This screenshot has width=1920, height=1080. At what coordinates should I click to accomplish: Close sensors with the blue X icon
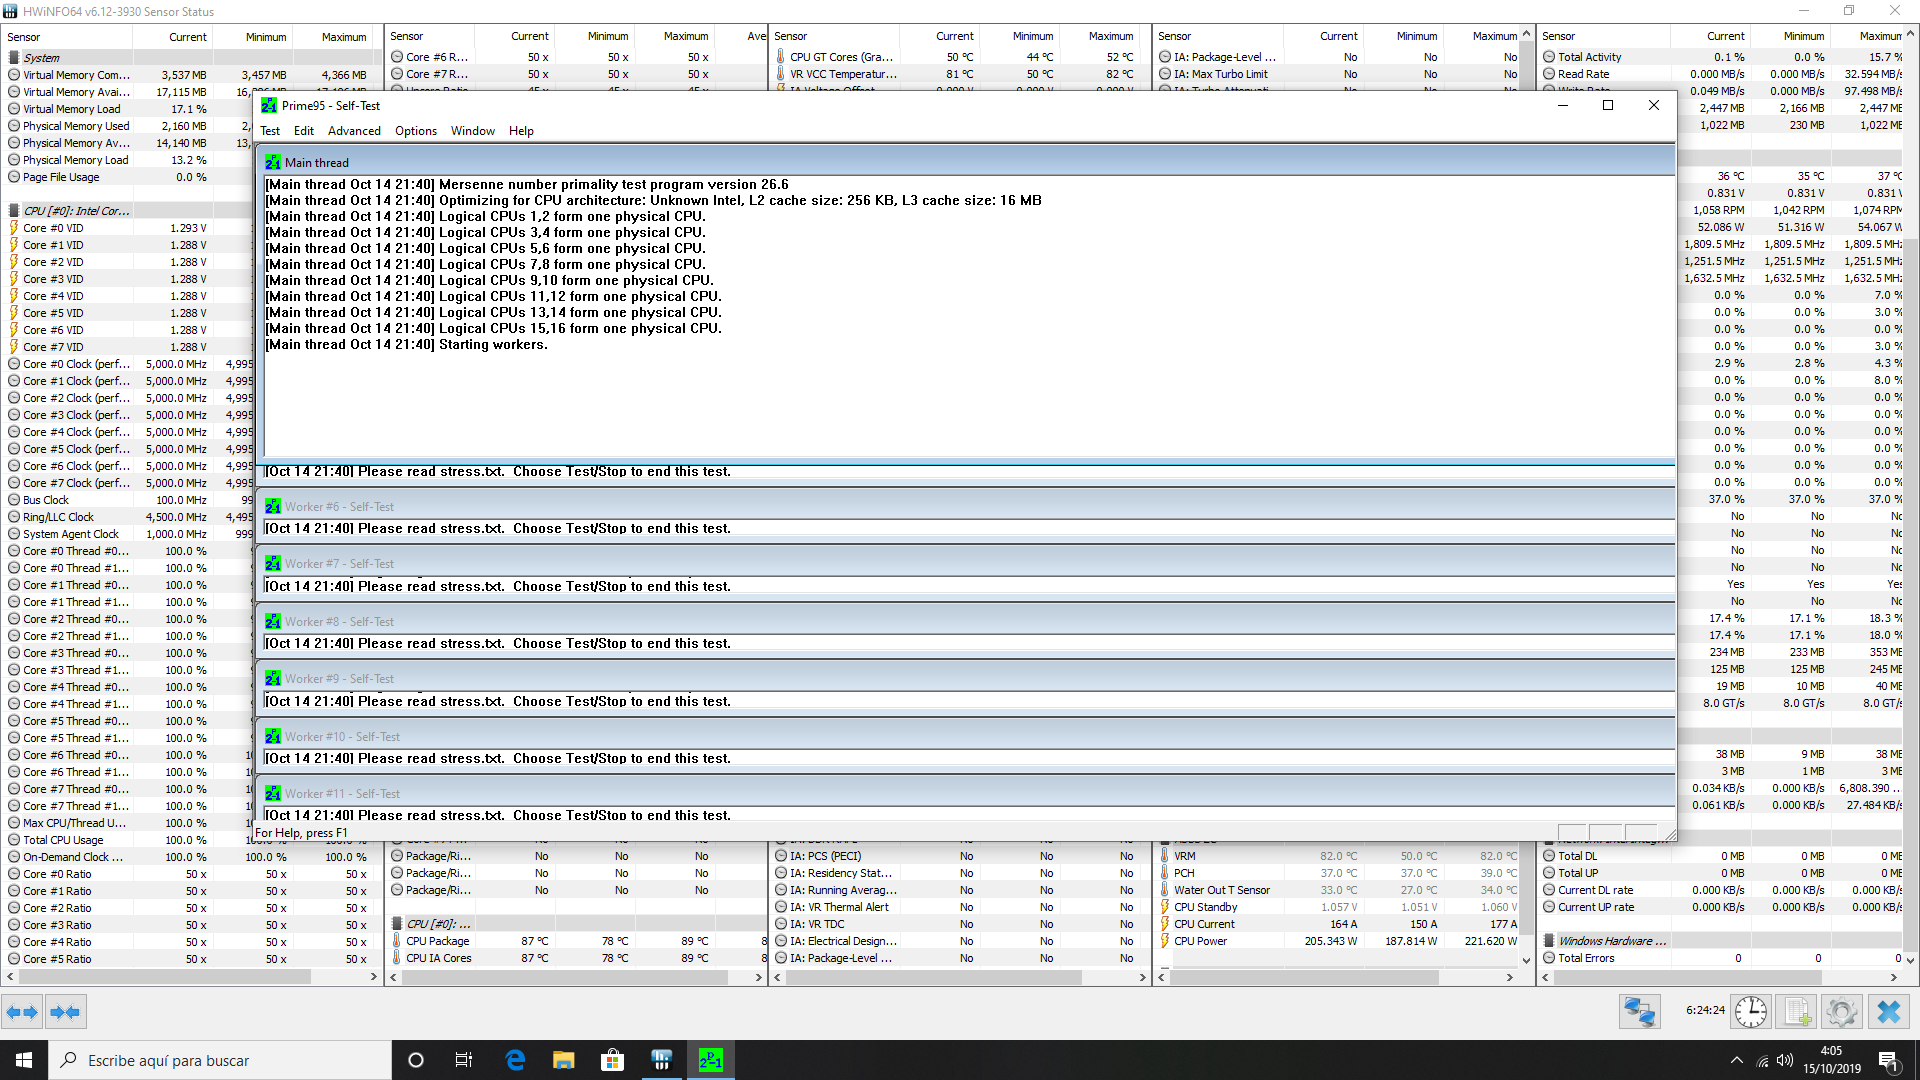click(x=1888, y=1012)
